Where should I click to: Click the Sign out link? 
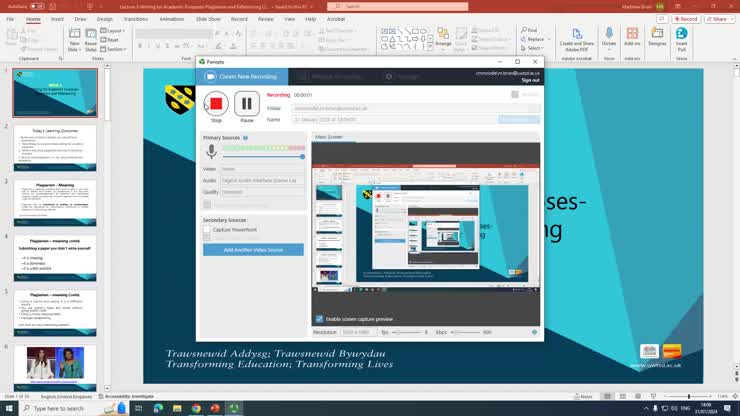pos(529,80)
